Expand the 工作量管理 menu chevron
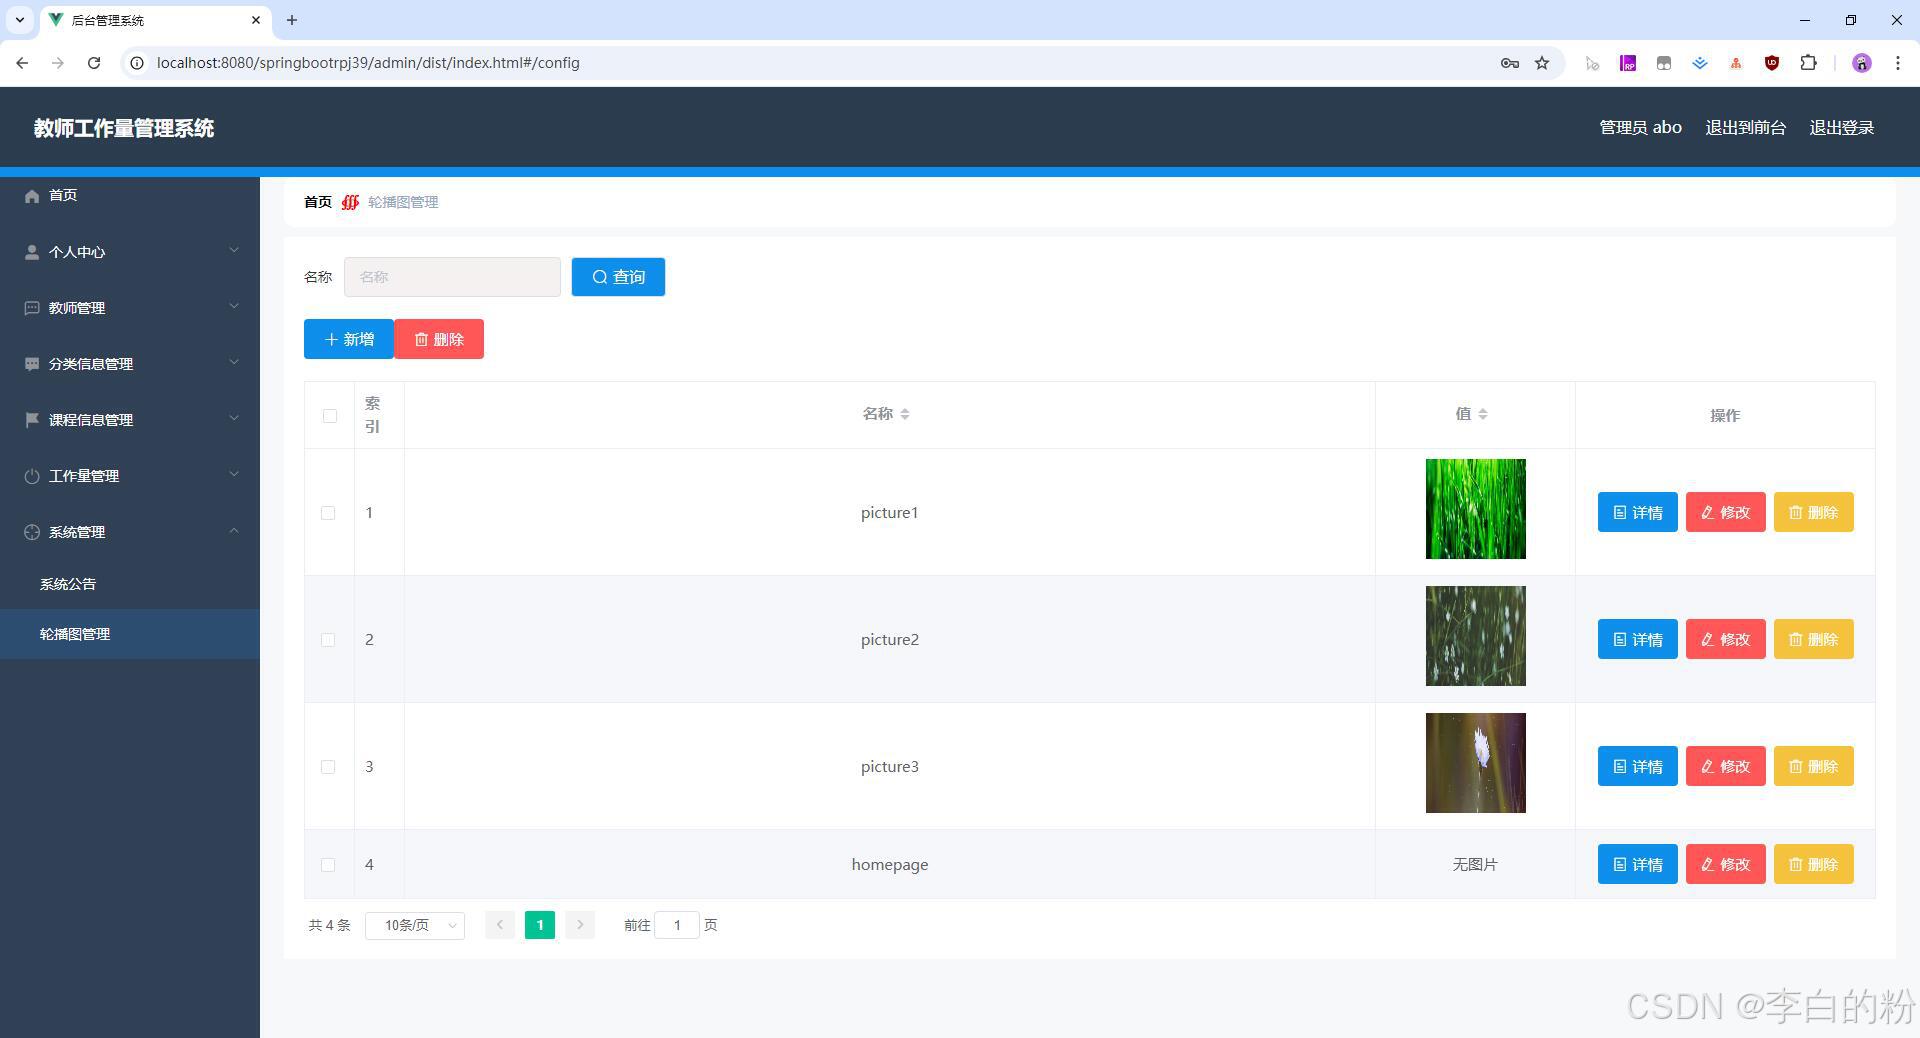This screenshot has height=1038, width=1920. tap(234, 474)
